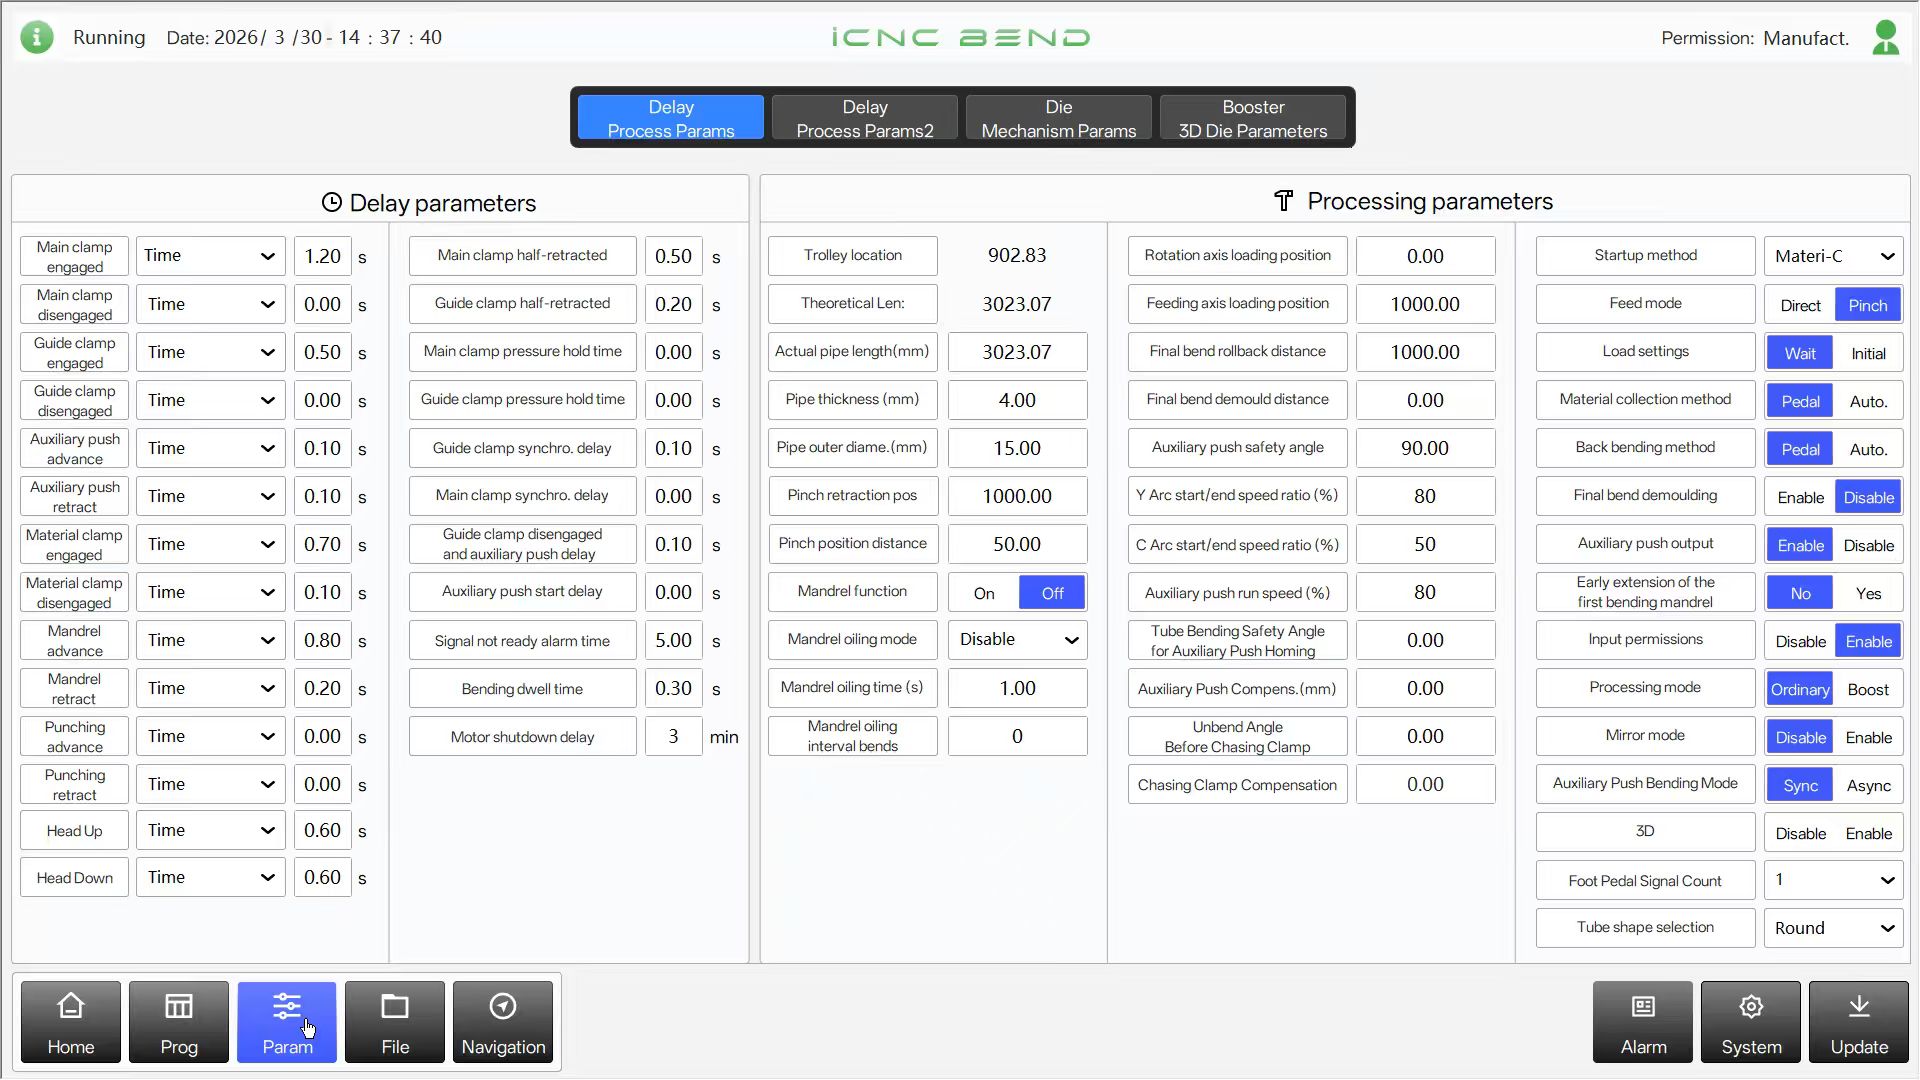
Task: Expand the Head Down Time dropdown
Action: [211, 877]
